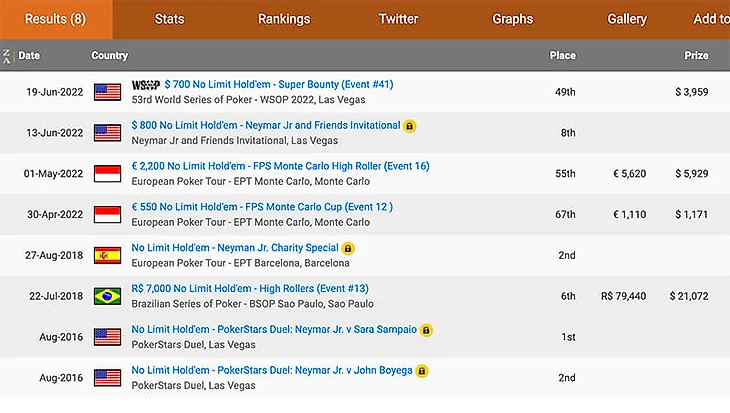Click the prize $ 1,171
Viewport: 730px width, 413px height.
click(692, 215)
